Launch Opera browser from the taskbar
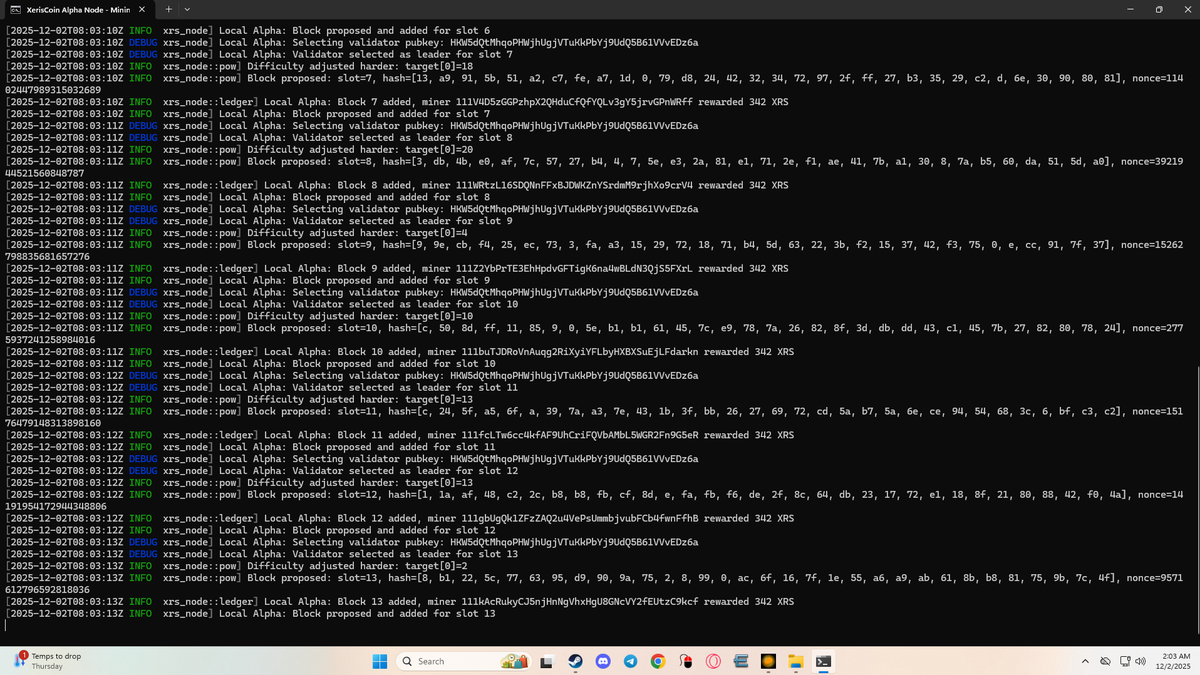The width and height of the screenshot is (1200, 675). click(713, 661)
